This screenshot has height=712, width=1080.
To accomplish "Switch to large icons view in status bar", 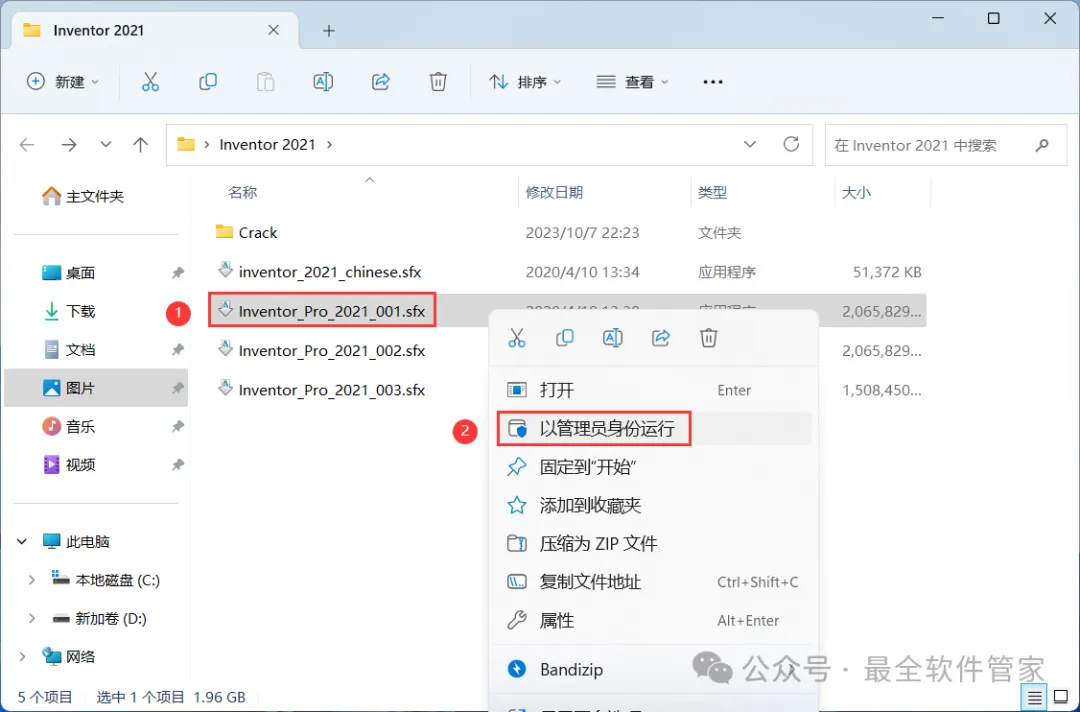I will (1061, 698).
